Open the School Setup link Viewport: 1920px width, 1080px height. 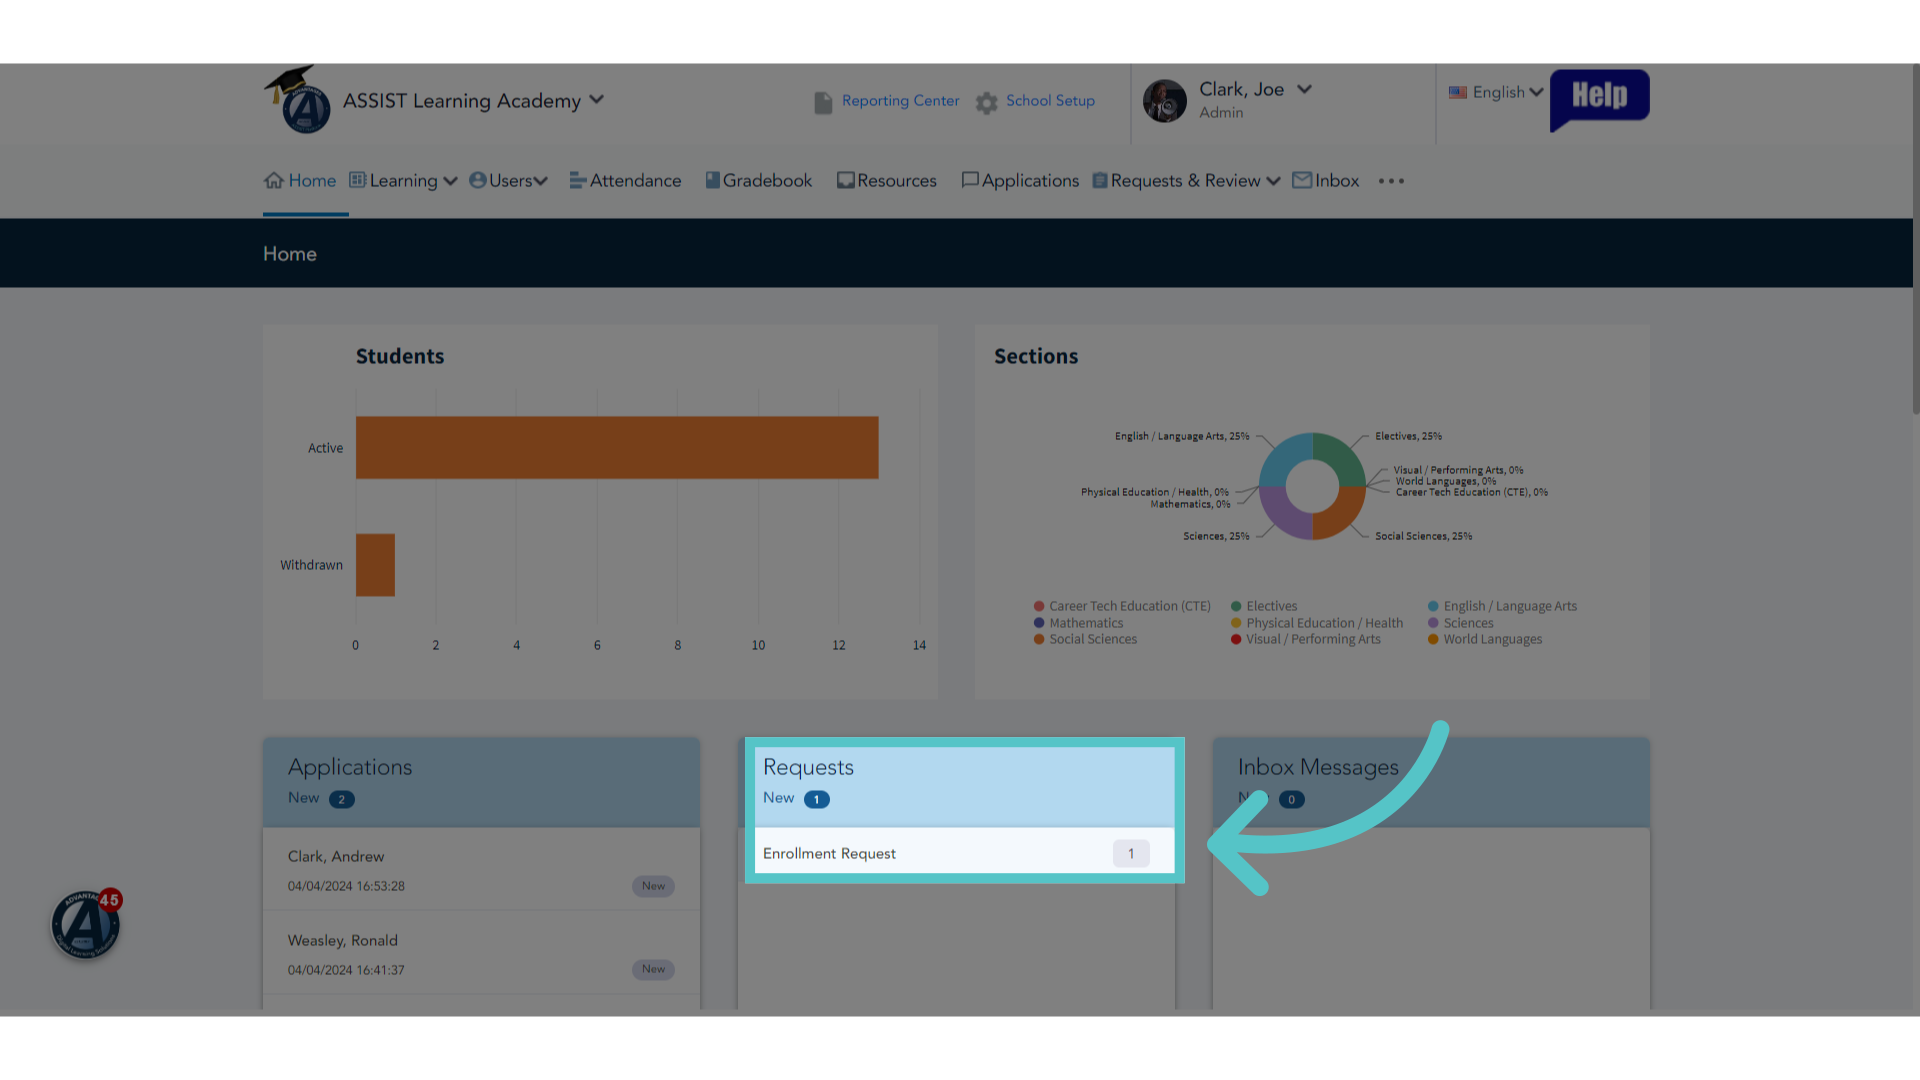[x=1050, y=101]
